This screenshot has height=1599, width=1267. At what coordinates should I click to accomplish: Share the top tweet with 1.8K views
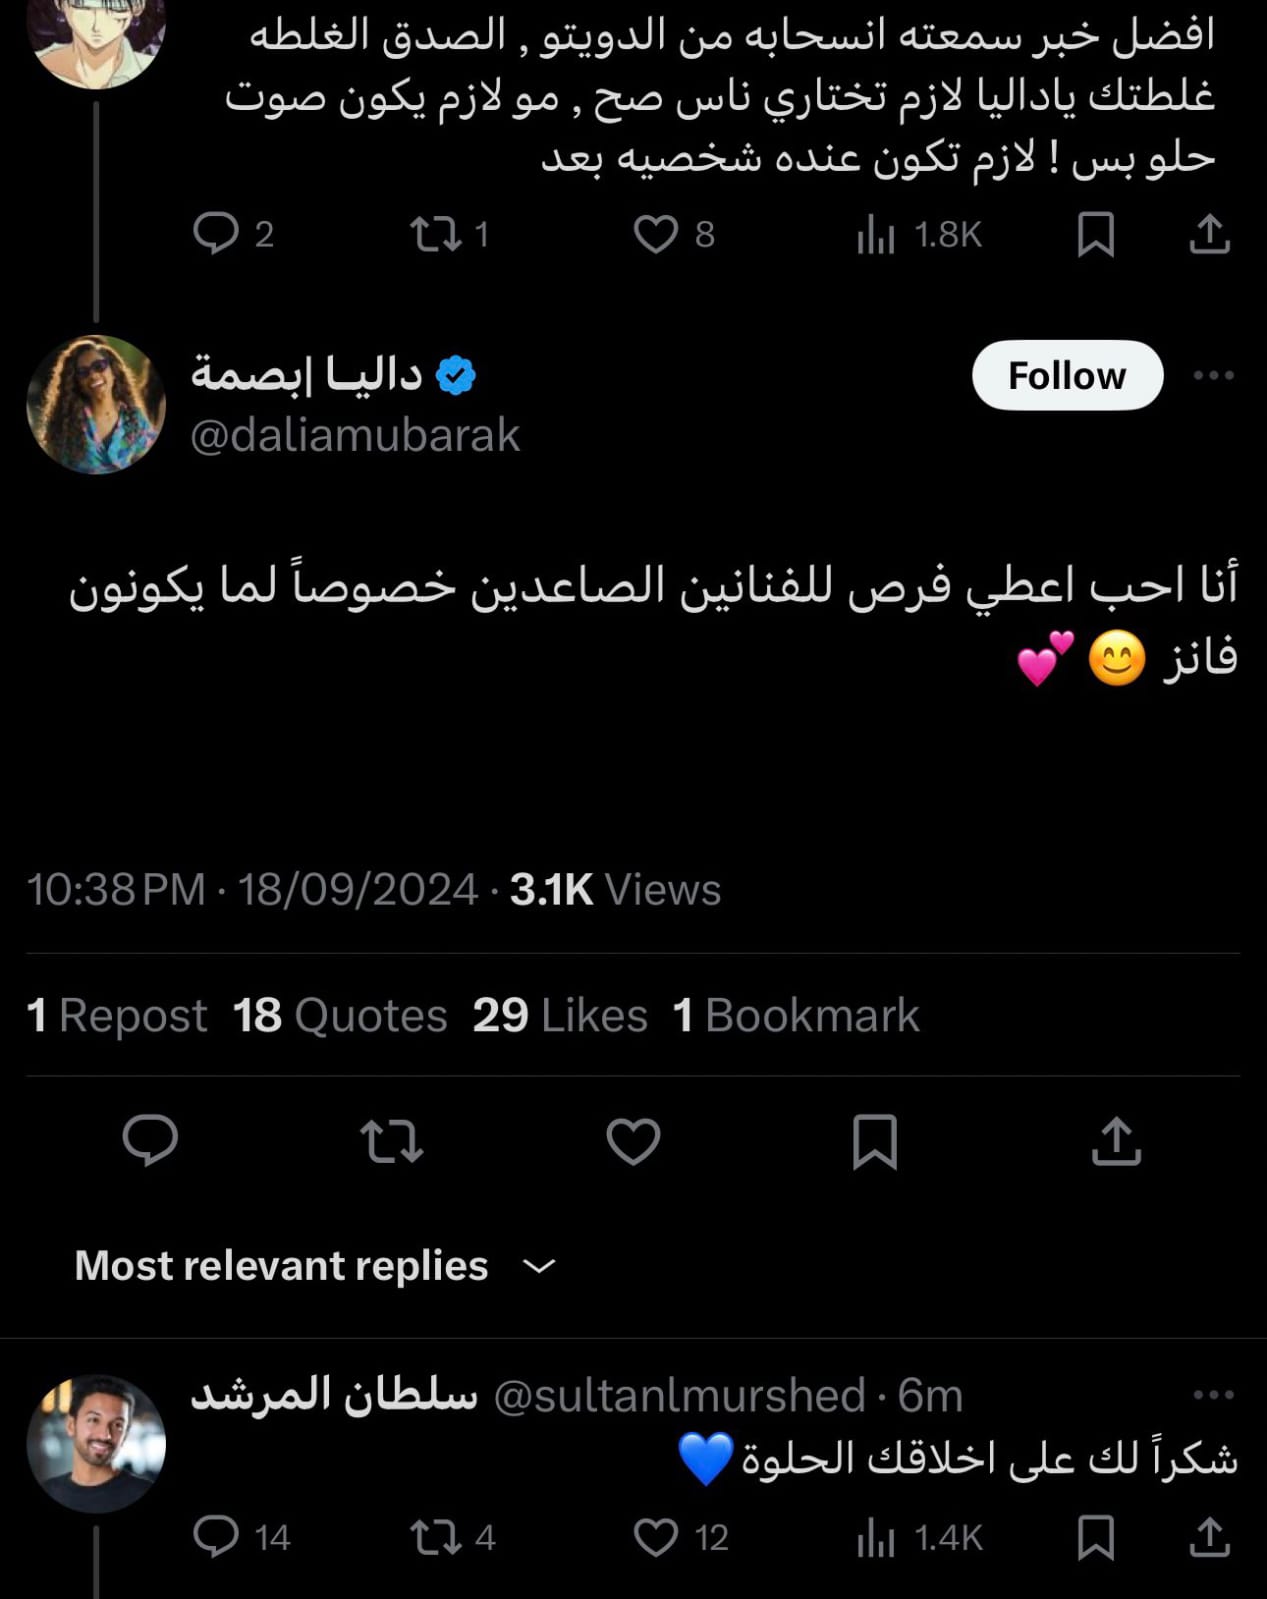[x=1209, y=234]
